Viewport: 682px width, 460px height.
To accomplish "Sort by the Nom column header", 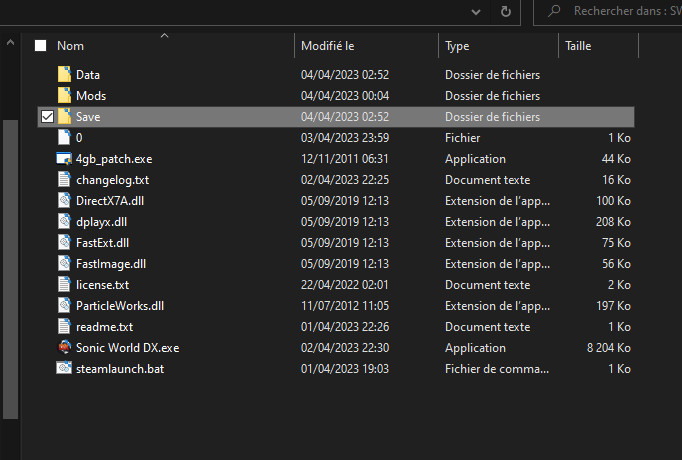I will point(164,46).
